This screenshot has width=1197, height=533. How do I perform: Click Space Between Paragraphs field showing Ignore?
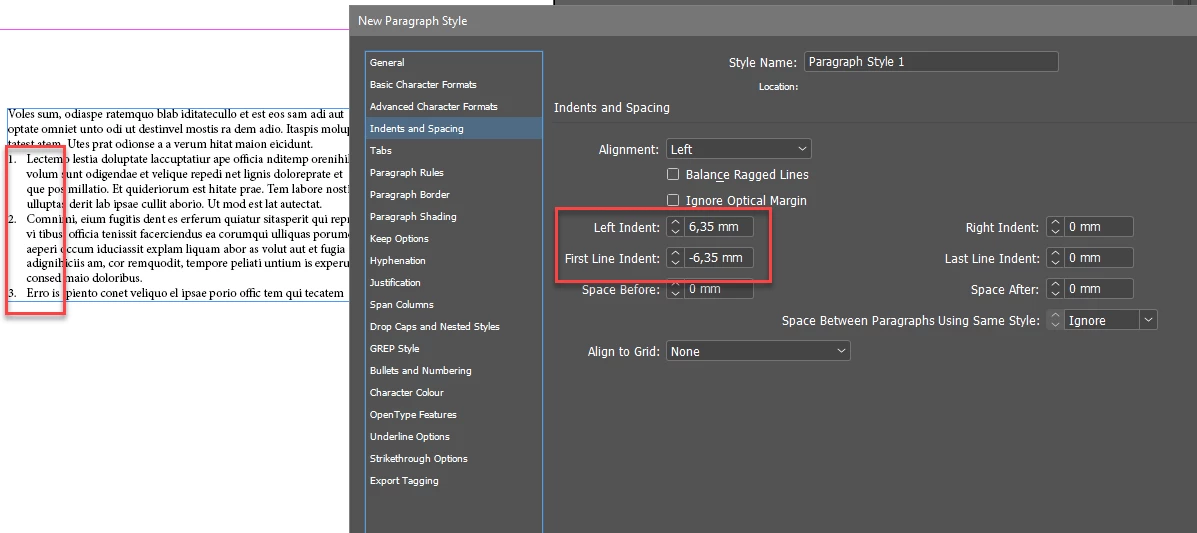click(x=1102, y=320)
